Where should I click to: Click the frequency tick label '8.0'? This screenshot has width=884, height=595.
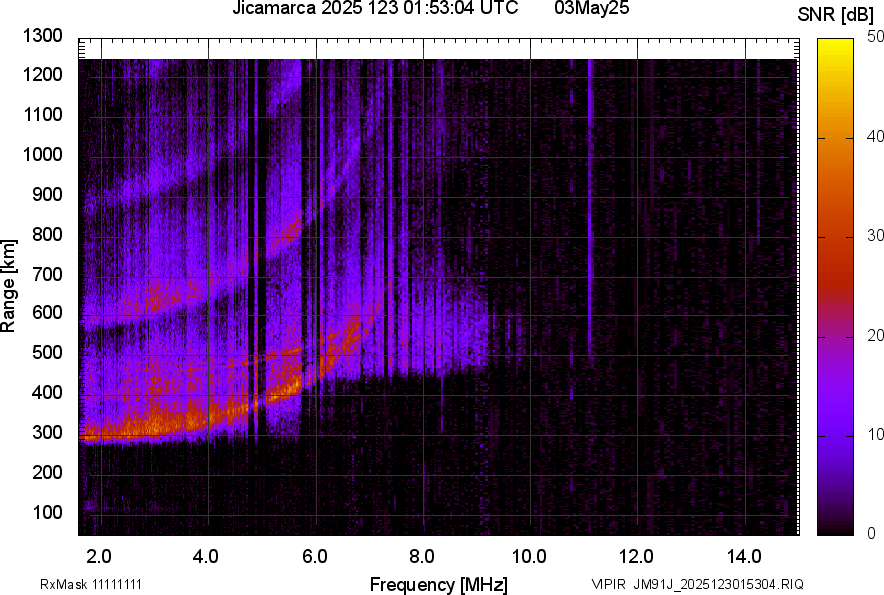[x=421, y=557]
